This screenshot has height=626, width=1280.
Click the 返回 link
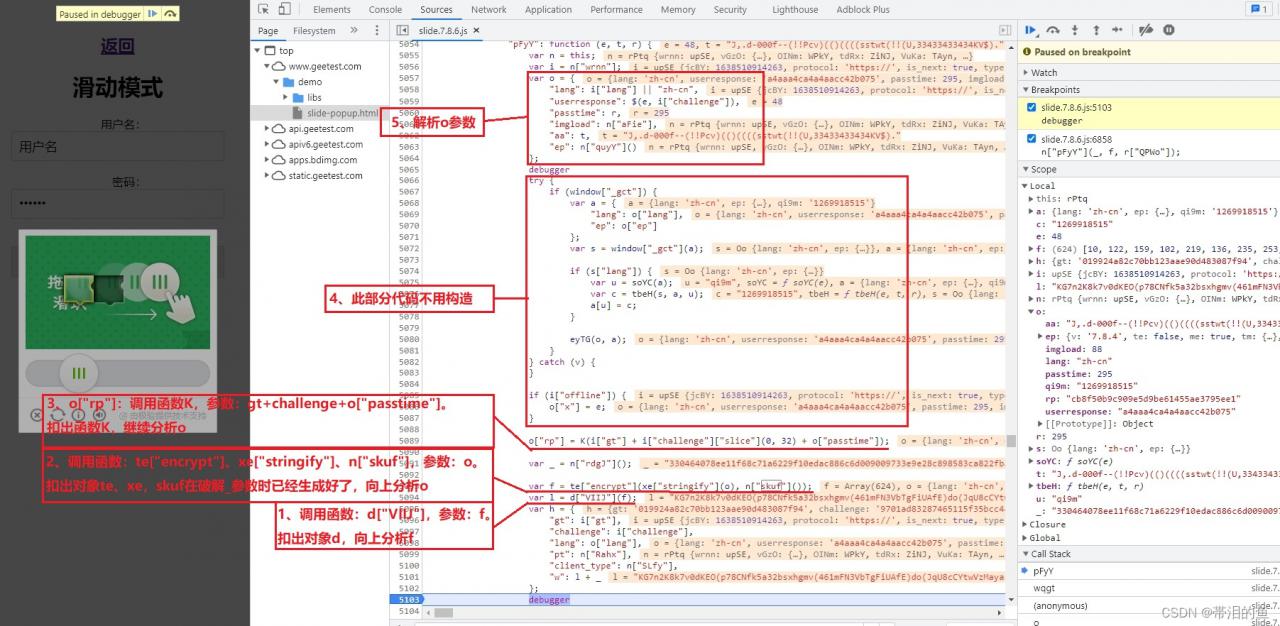tap(117, 46)
